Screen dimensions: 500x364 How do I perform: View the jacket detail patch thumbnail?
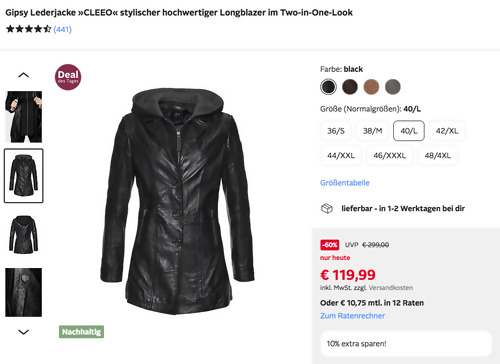pos(24,292)
